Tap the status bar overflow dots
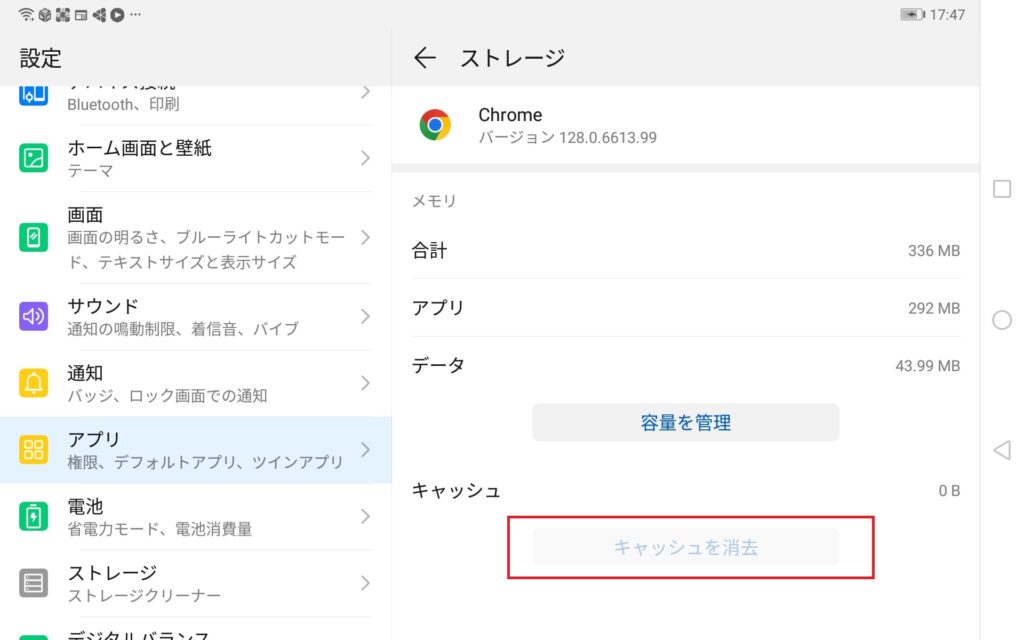 135,14
